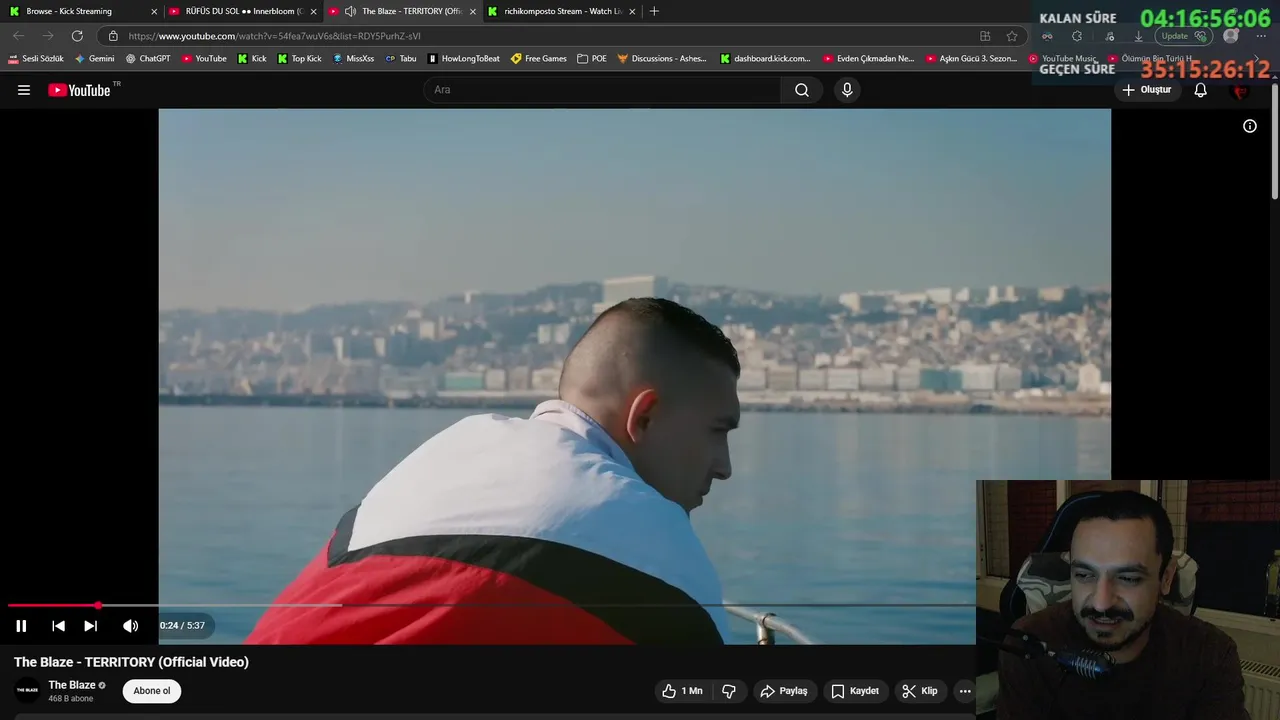Screen dimensions: 1280x720
Task: Seek using the red video progress bar
Action: 53,605
